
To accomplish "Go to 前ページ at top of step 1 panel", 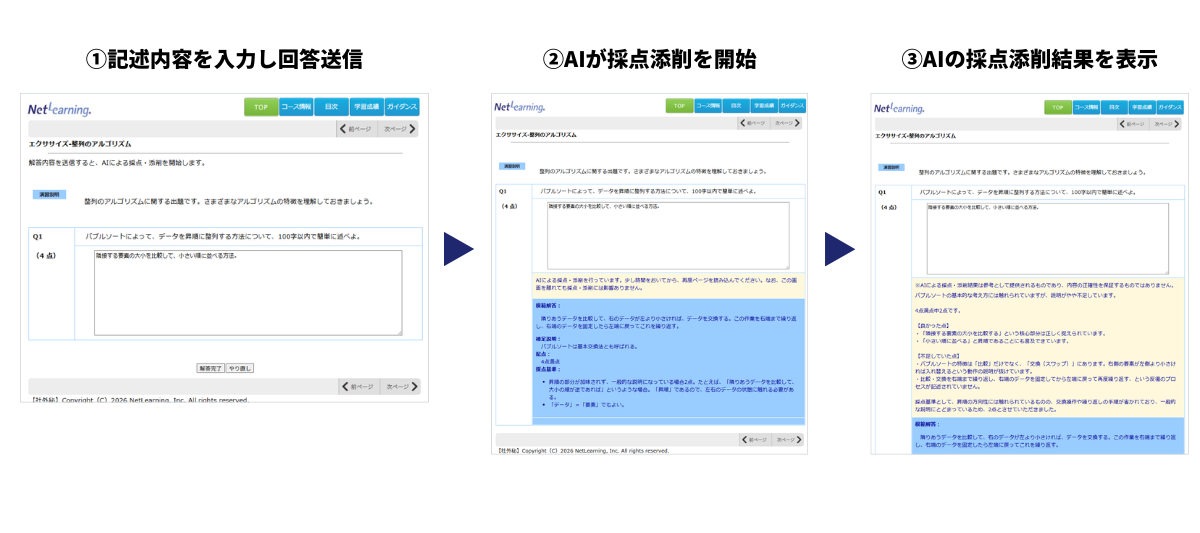I will pyautogui.click(x=355, y=129).
